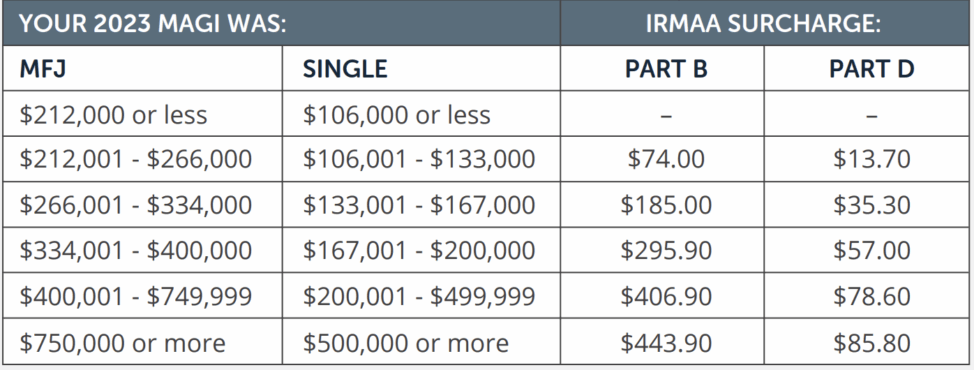The height and width of the screenshot is (370, 974).
Task: Click the $13.70 Part D surcharge
Action: (x=871, y=160)
